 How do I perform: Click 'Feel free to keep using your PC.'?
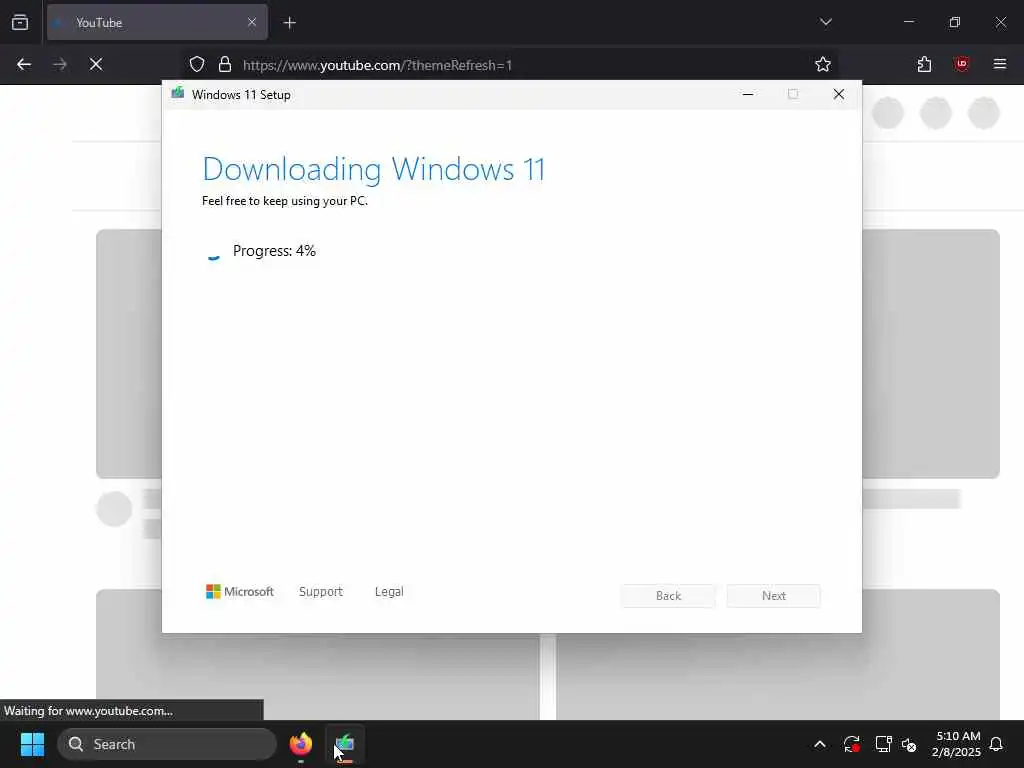click(285, 201)
